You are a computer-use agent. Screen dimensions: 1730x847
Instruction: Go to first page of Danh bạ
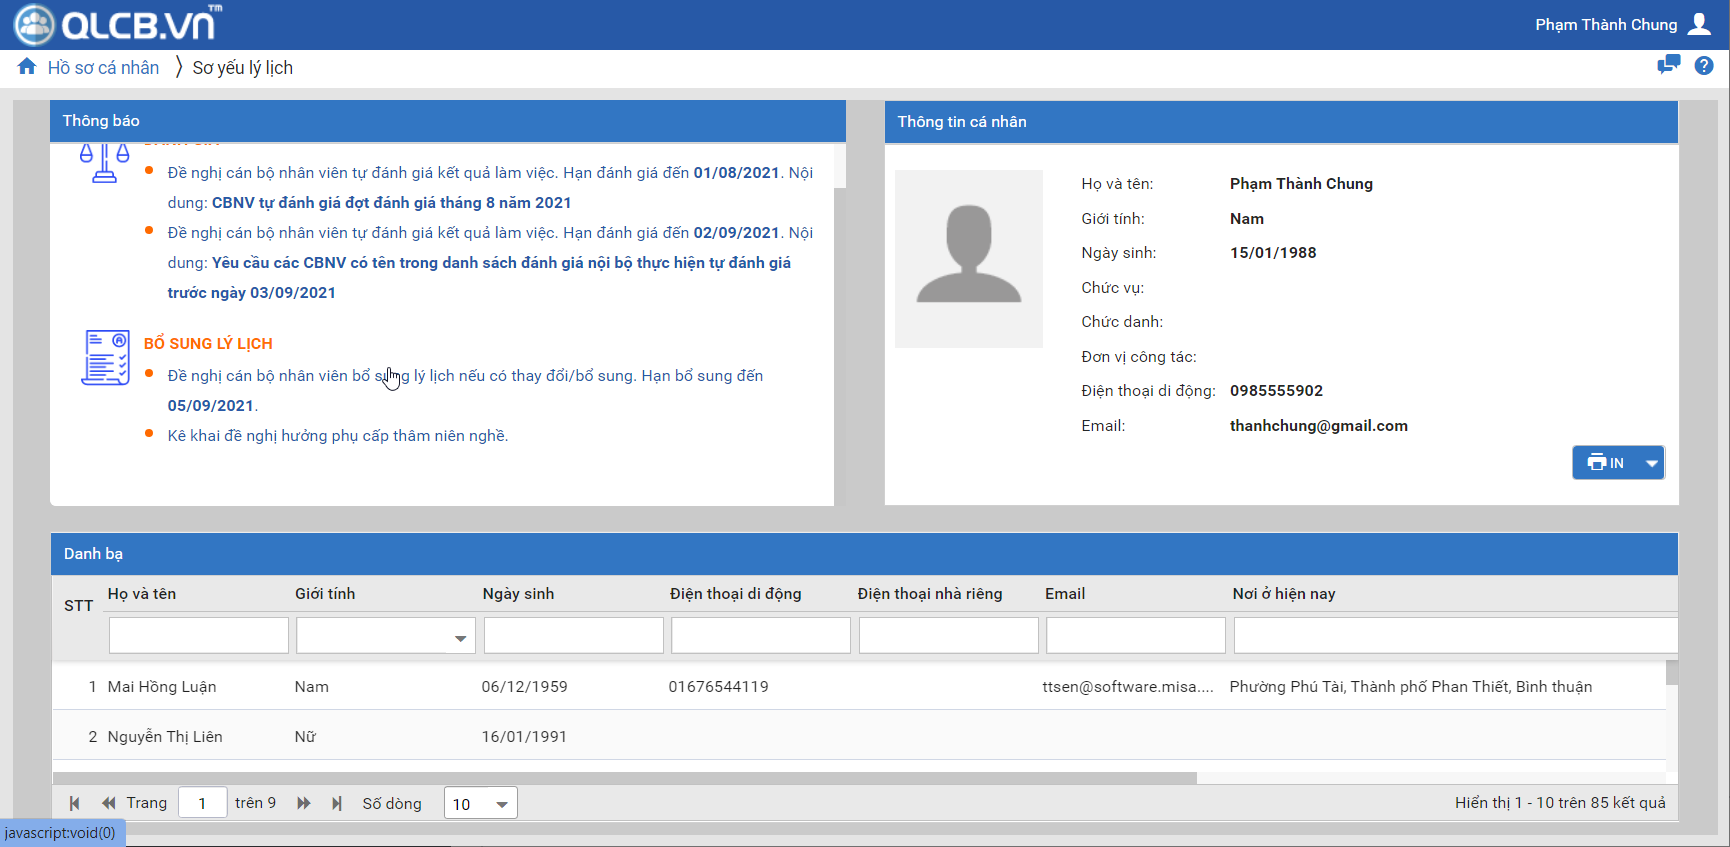click(75, 803)
